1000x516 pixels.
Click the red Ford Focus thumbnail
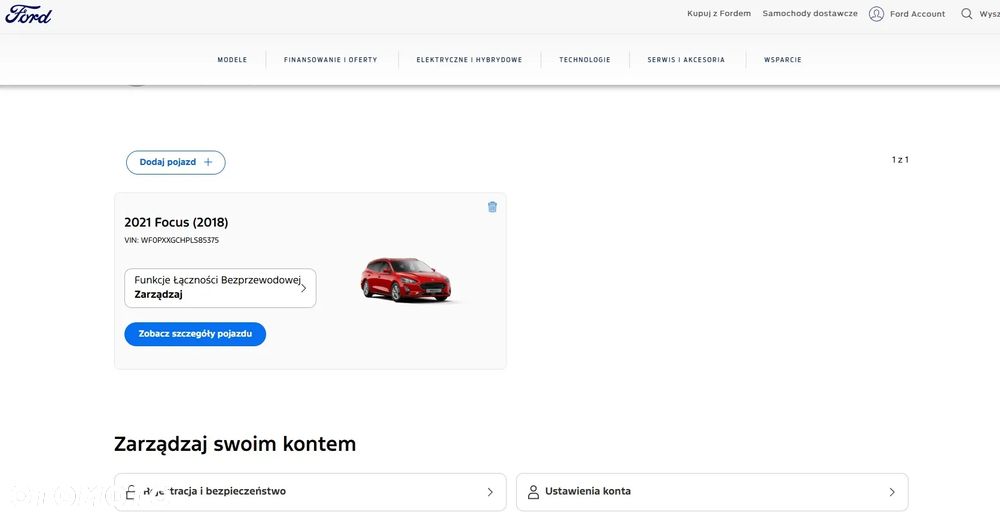pos(406,279)
